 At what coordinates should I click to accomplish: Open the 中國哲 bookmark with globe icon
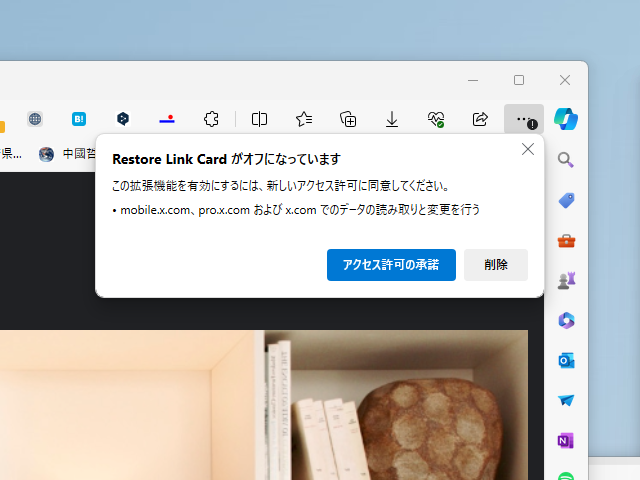(x=67, y=154)
